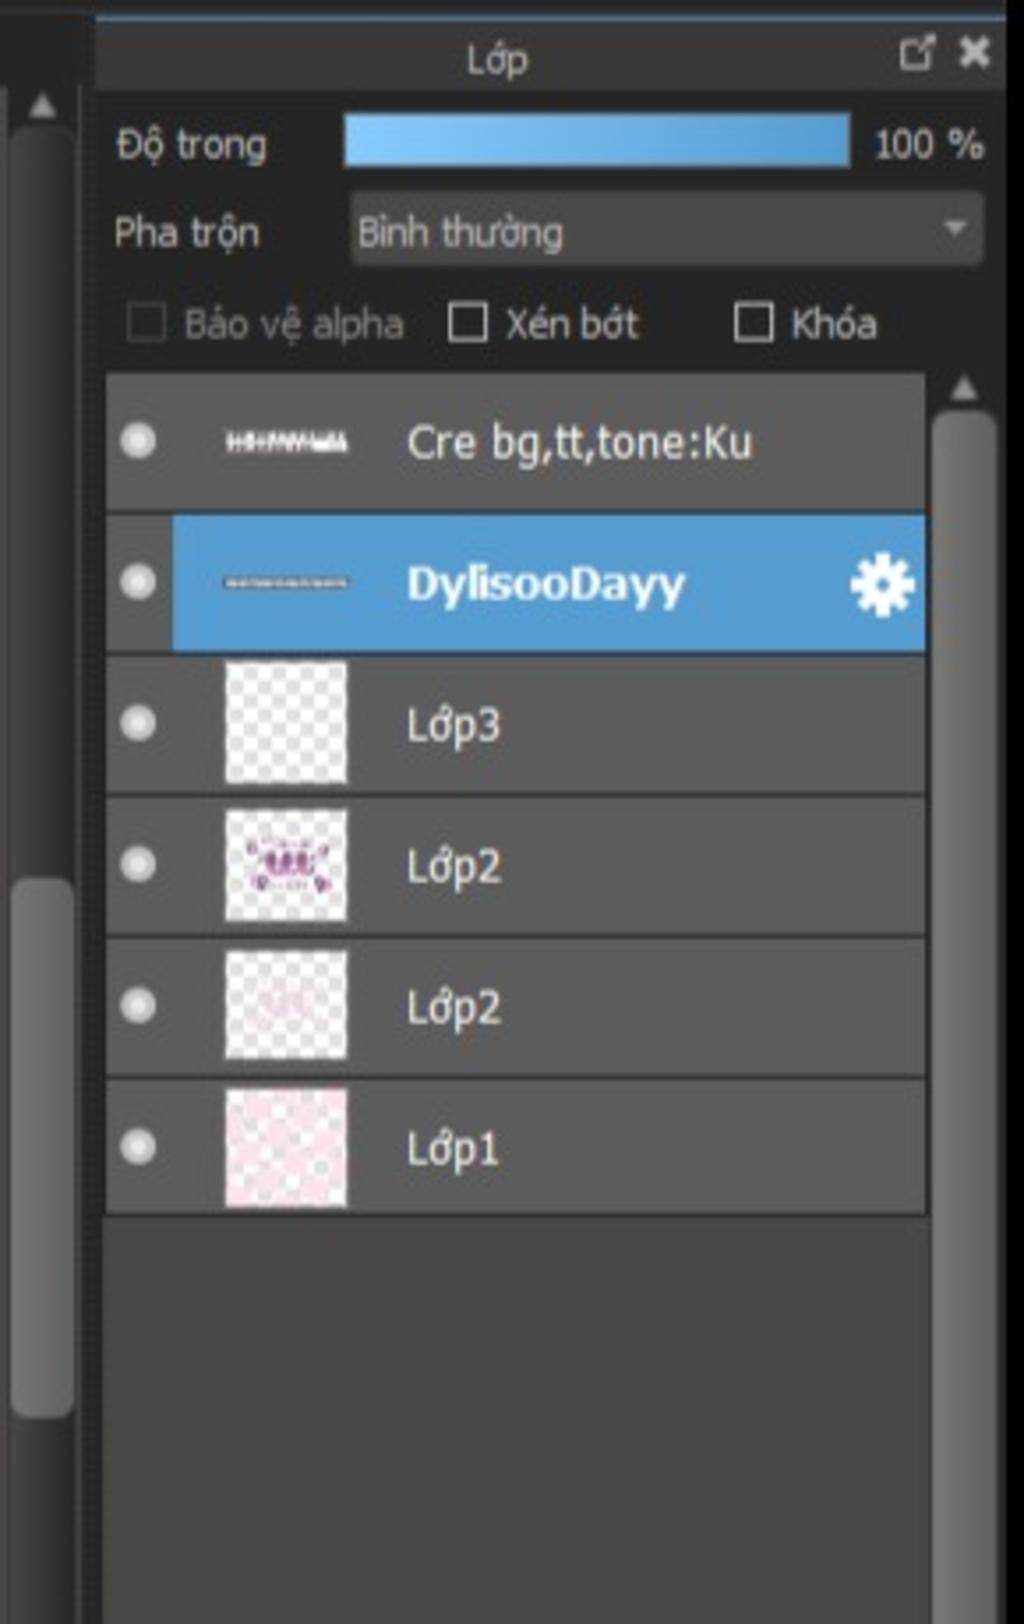Screen dimensions: 1024x1624
Task: Select the Lớp1 layer name
Action: pyautogui.click(x=452, y=1149)
